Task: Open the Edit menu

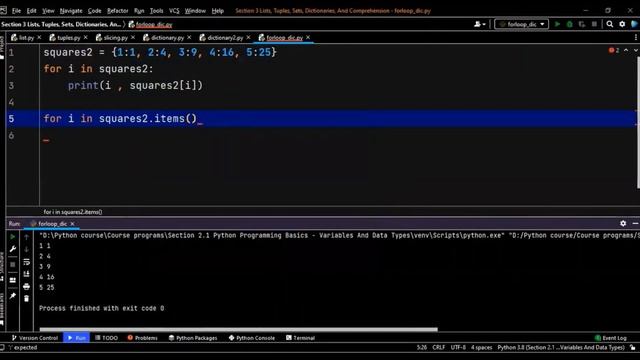Action: [x=31, y=11]
